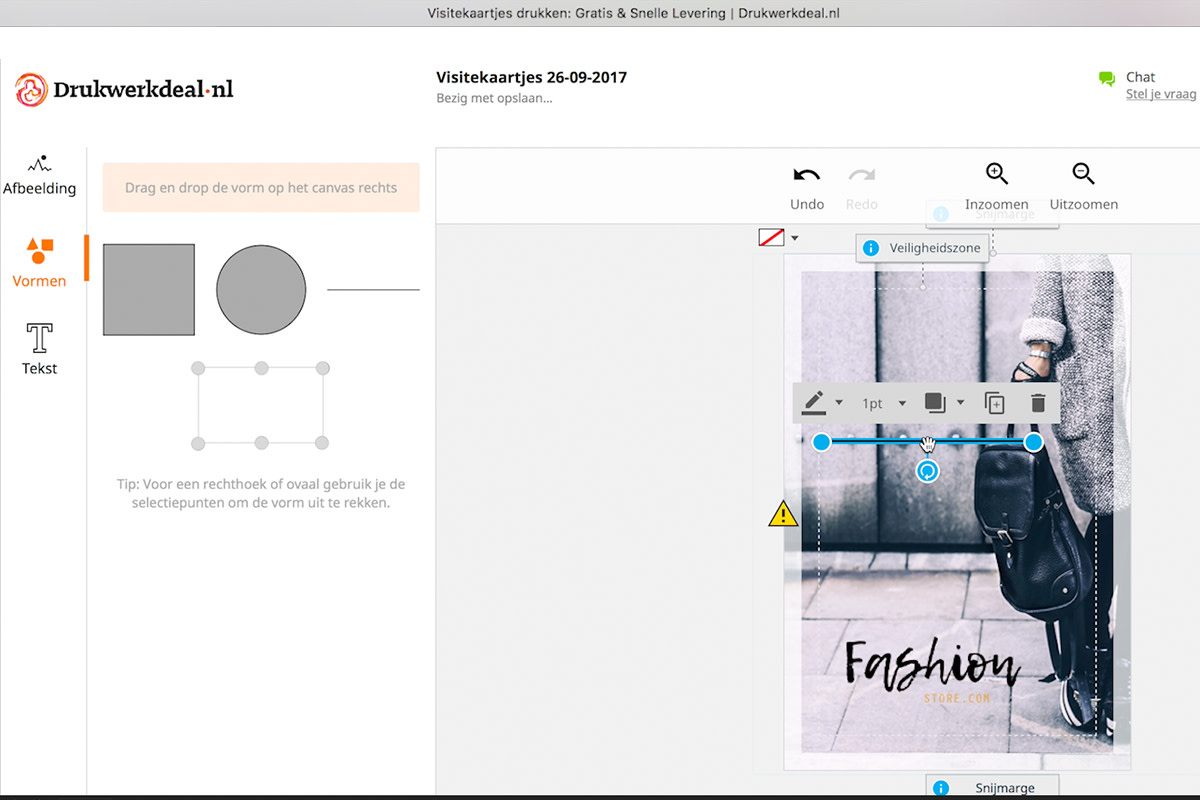Viewport: 1200px width, 800px height.
Task: Select the Vormen sidebar tab
Action: [39, 264]
